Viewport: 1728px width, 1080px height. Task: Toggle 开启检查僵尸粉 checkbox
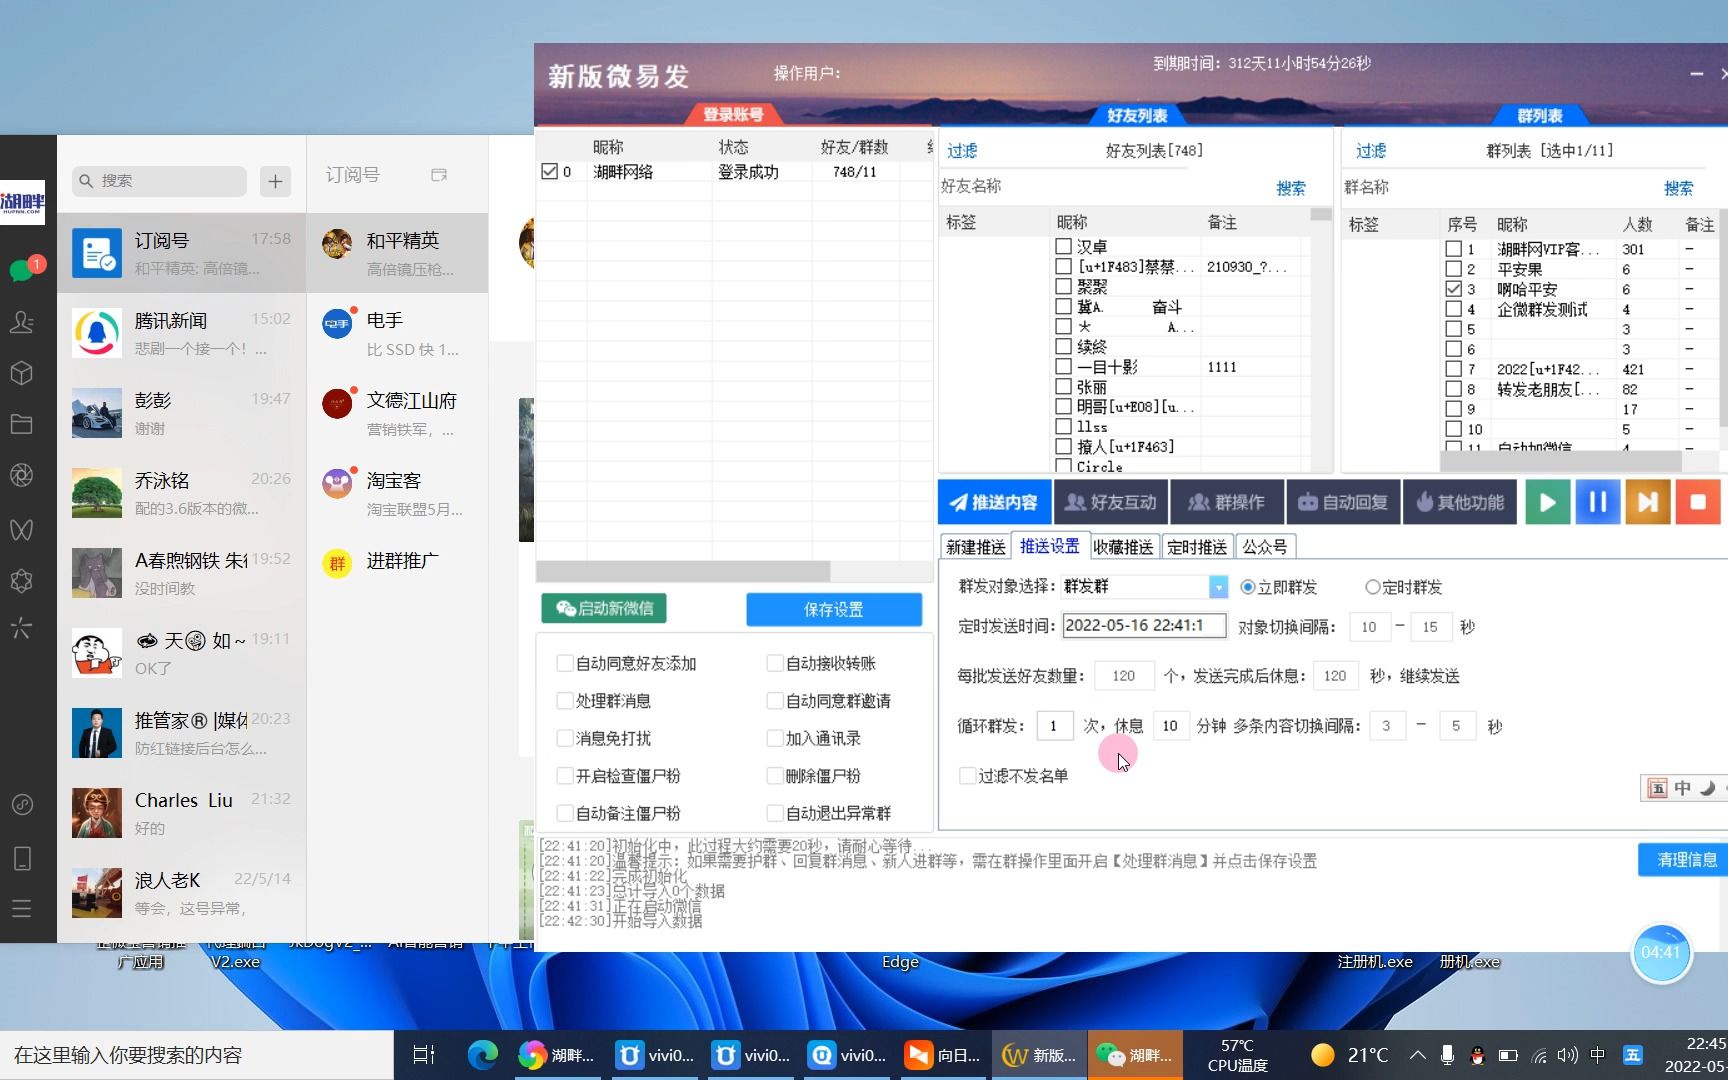[564, 776]
